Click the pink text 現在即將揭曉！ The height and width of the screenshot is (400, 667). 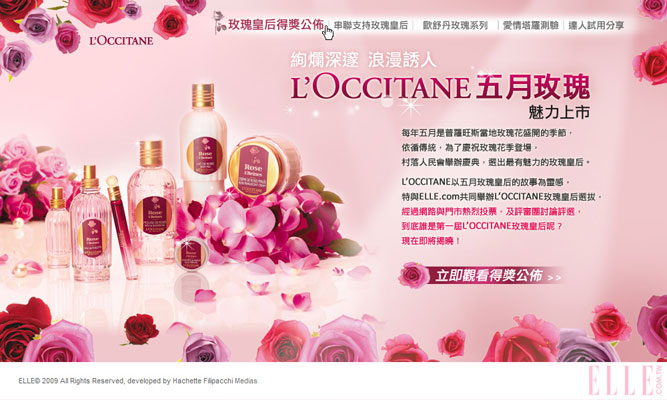coord(431,241)
